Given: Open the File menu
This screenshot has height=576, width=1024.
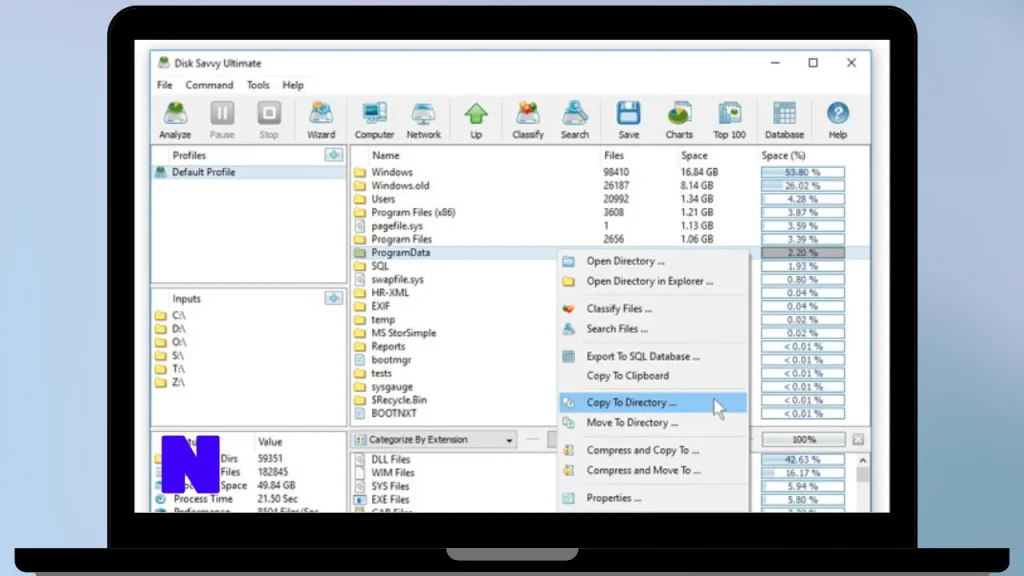Looking at the screenshot, I should click(x=165, y=85).
